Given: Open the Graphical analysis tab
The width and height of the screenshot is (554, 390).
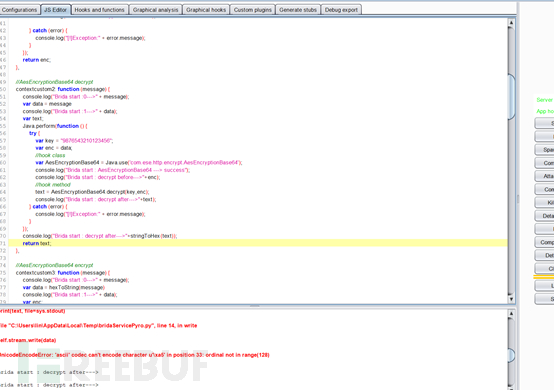Looking at the screenshot, I should tap(155, 10).
